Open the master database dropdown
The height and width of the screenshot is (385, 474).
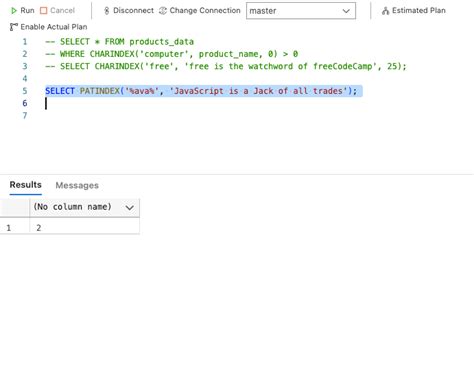click(301, 11)
